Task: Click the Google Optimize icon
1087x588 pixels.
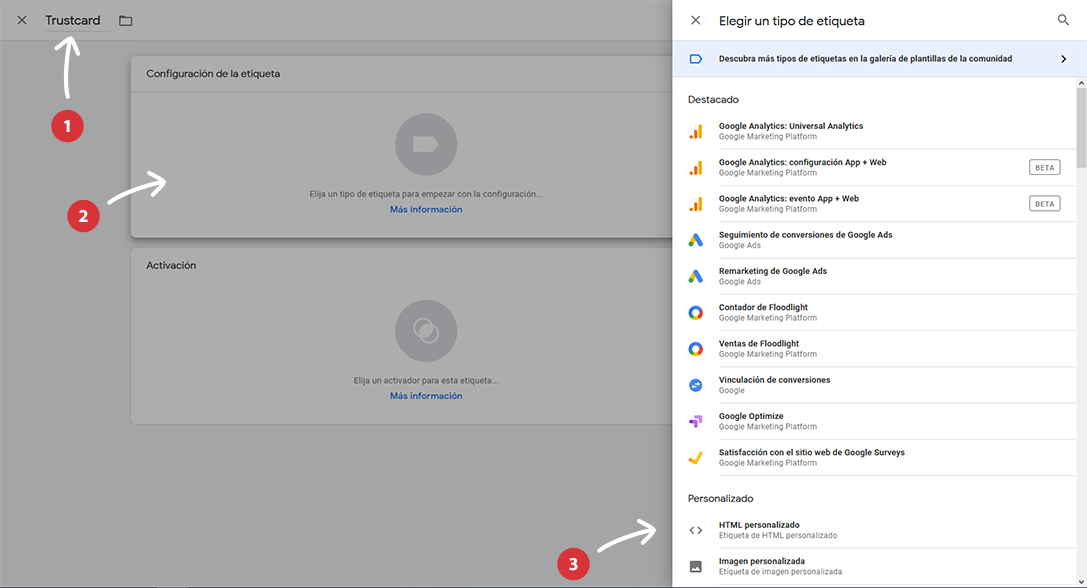Action: [x=695, y=422]
